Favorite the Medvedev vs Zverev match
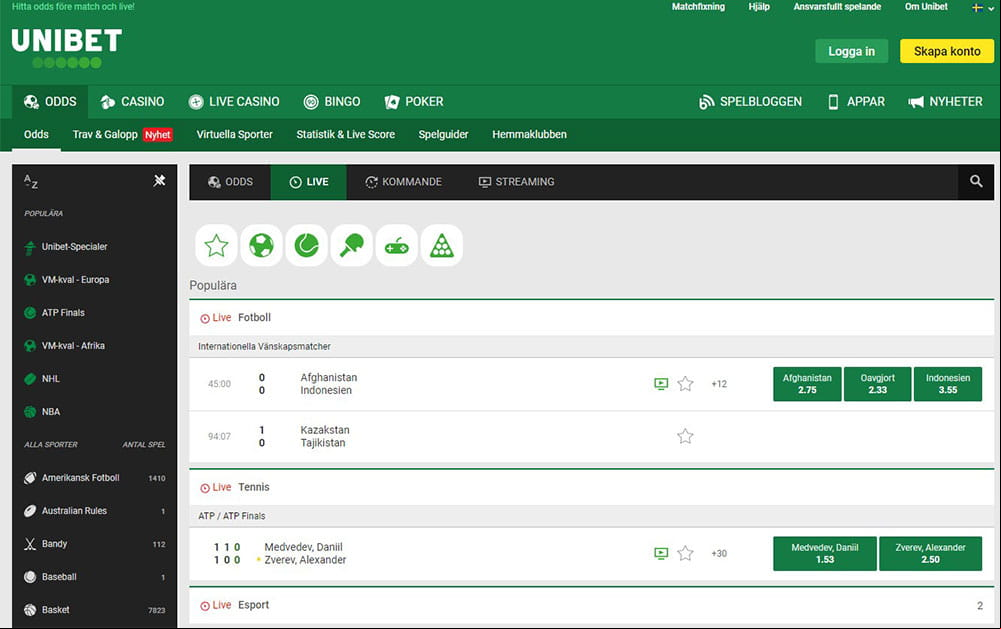 coord(686,553)
